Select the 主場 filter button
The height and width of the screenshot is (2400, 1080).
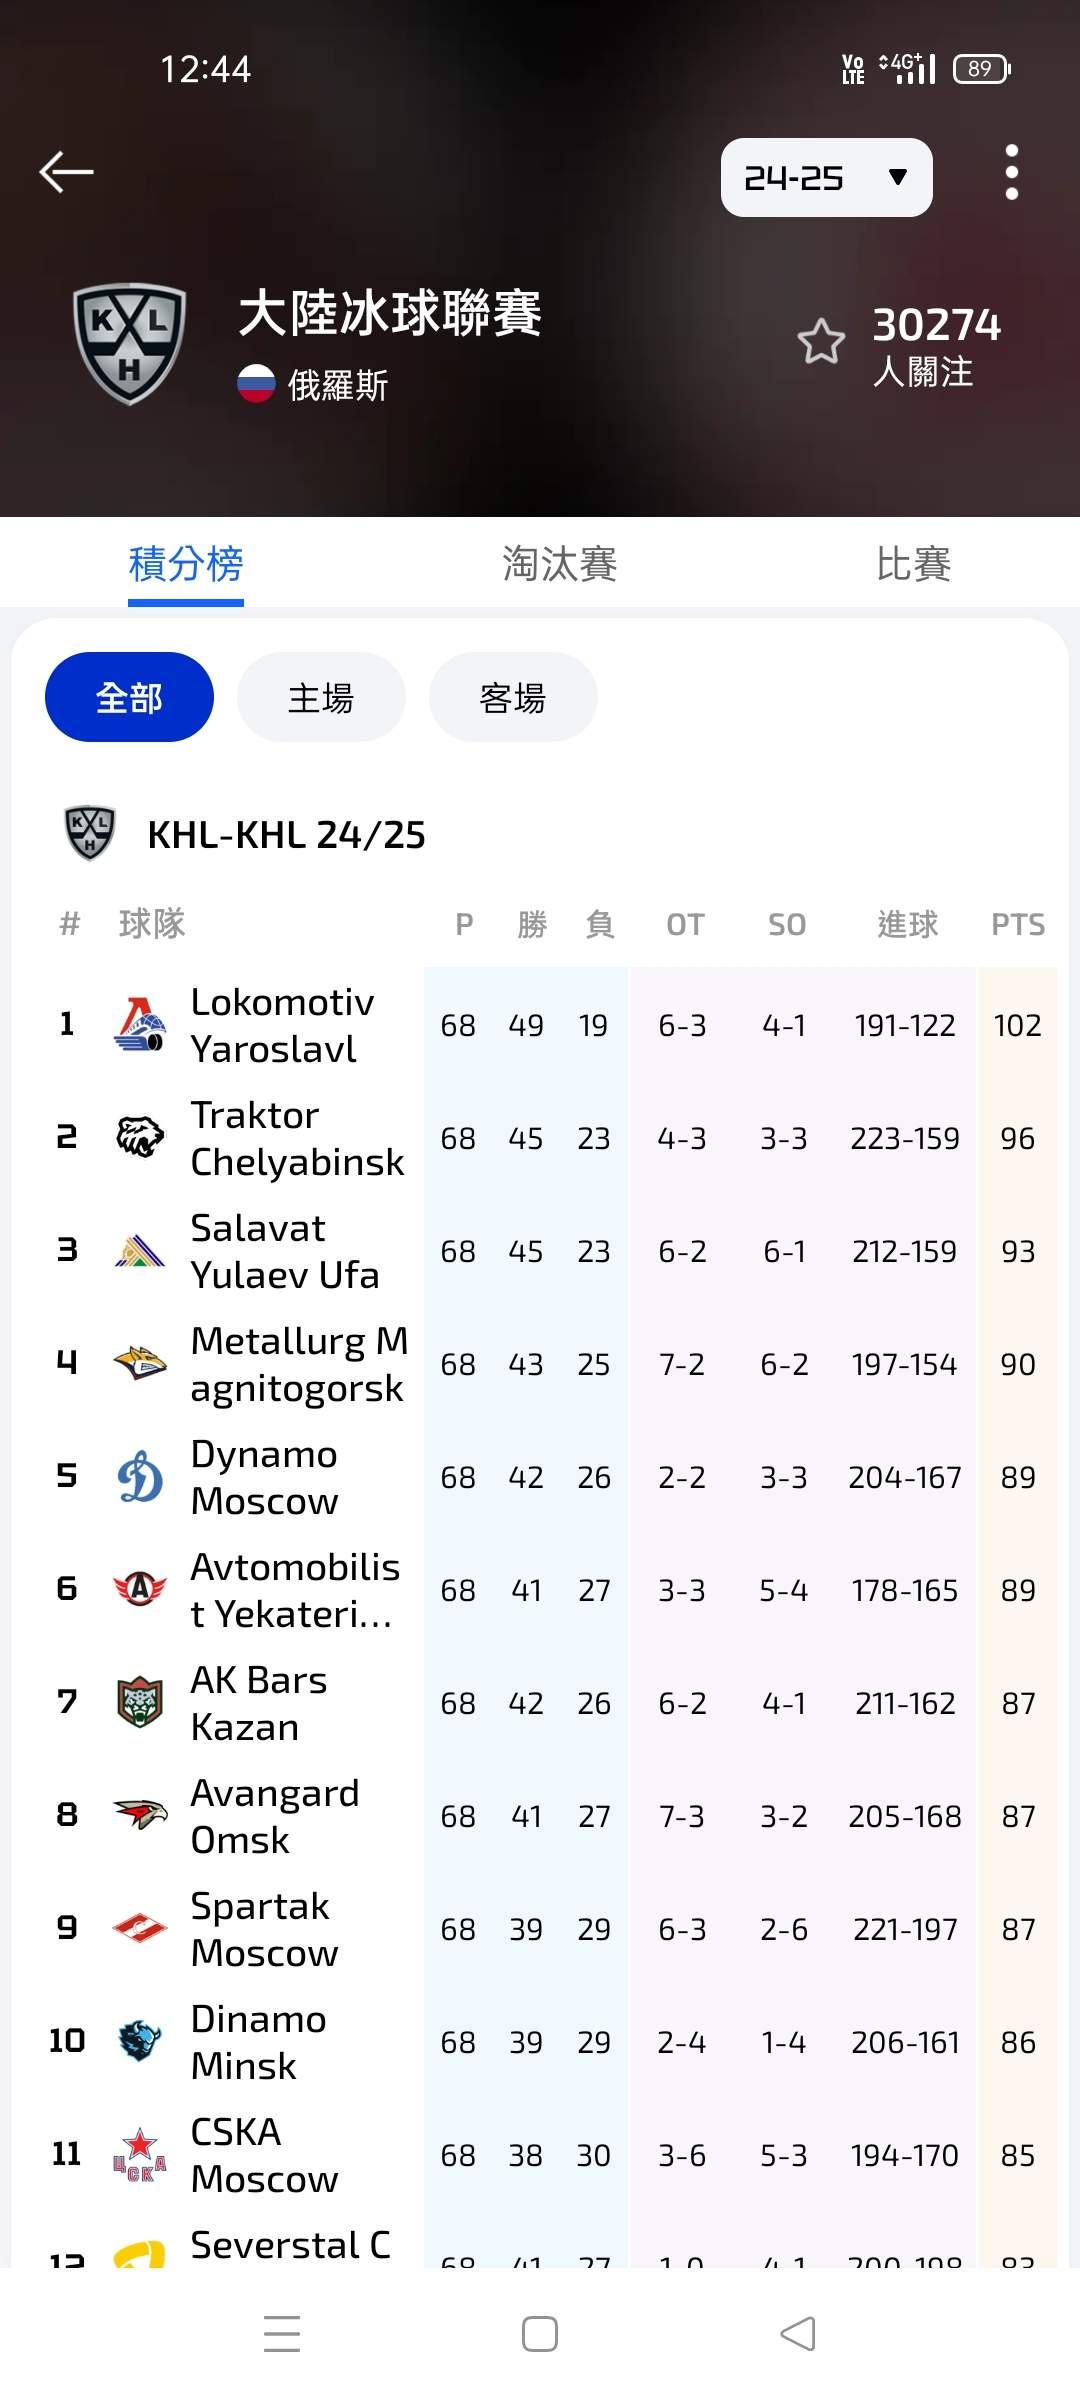(321, 697)
